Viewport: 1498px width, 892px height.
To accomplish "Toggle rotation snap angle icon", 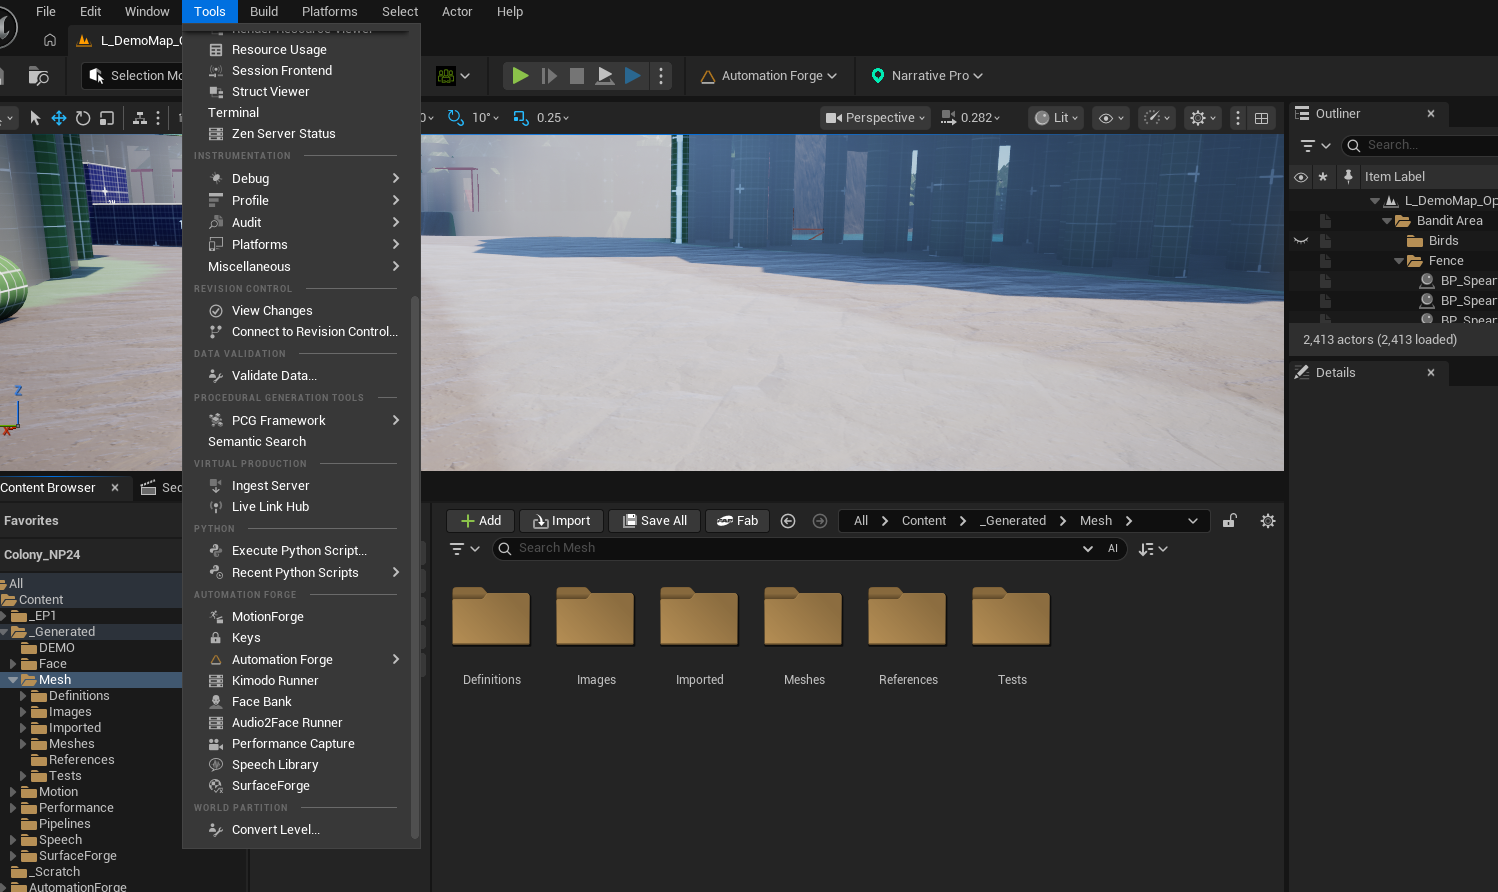I will [456, 117].
